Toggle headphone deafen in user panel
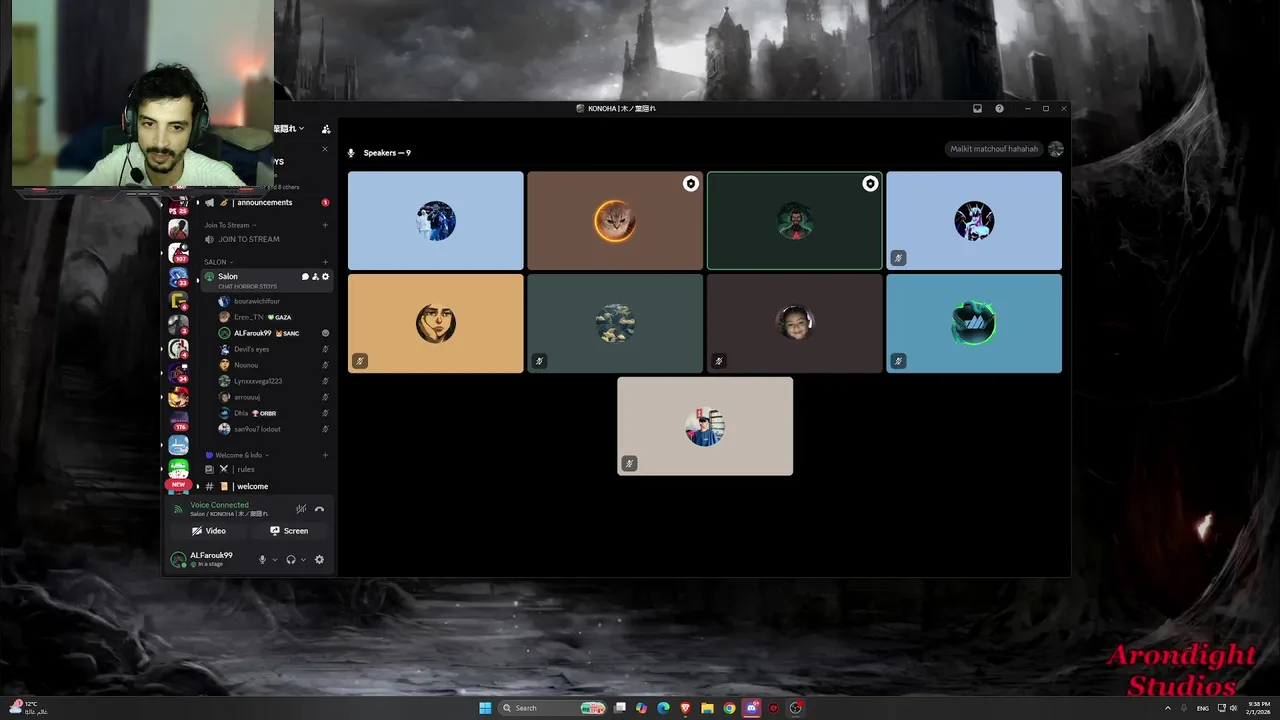The image size is (1280, 720). tap(291, 559)
